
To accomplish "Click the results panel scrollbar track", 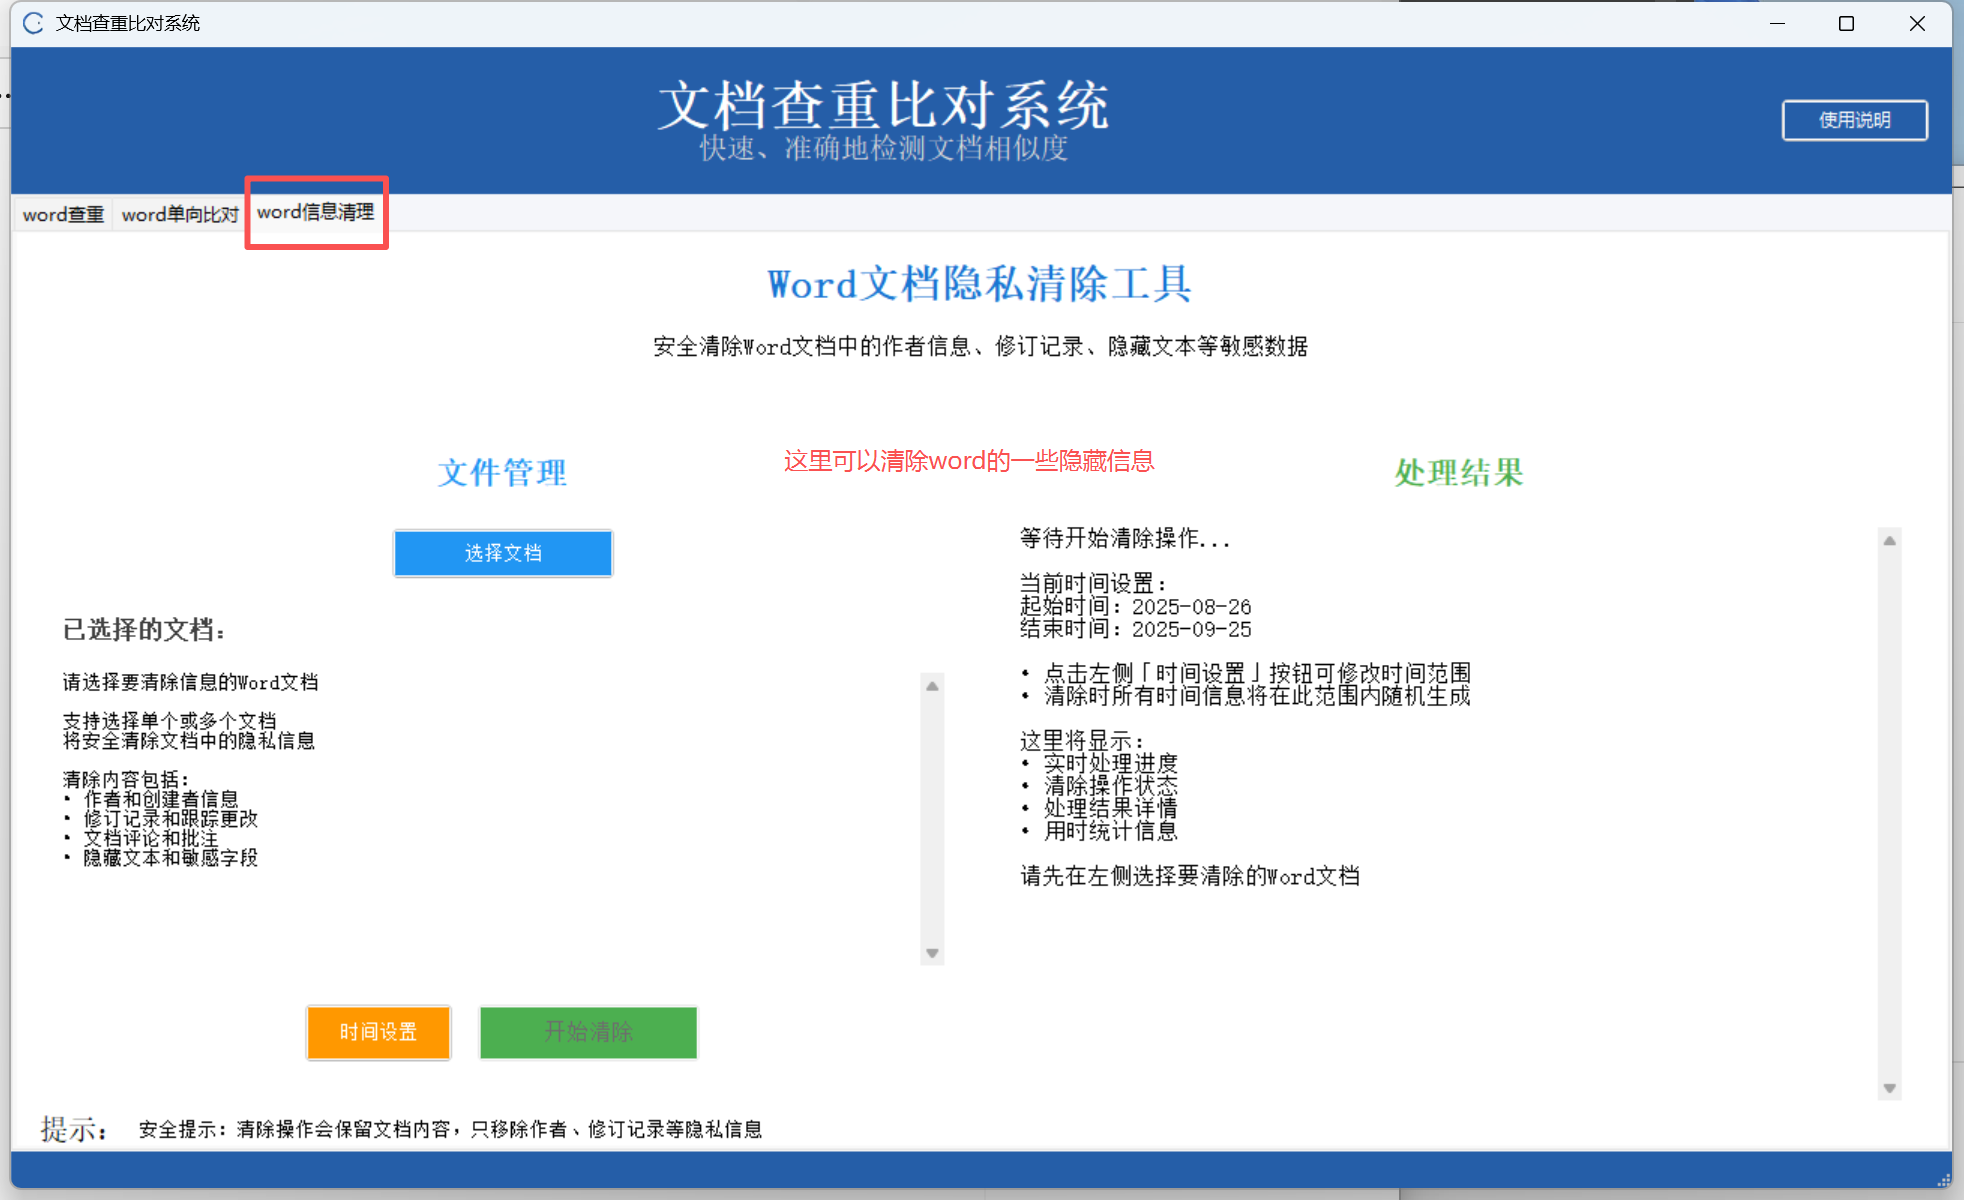I will pos(1889,815).
